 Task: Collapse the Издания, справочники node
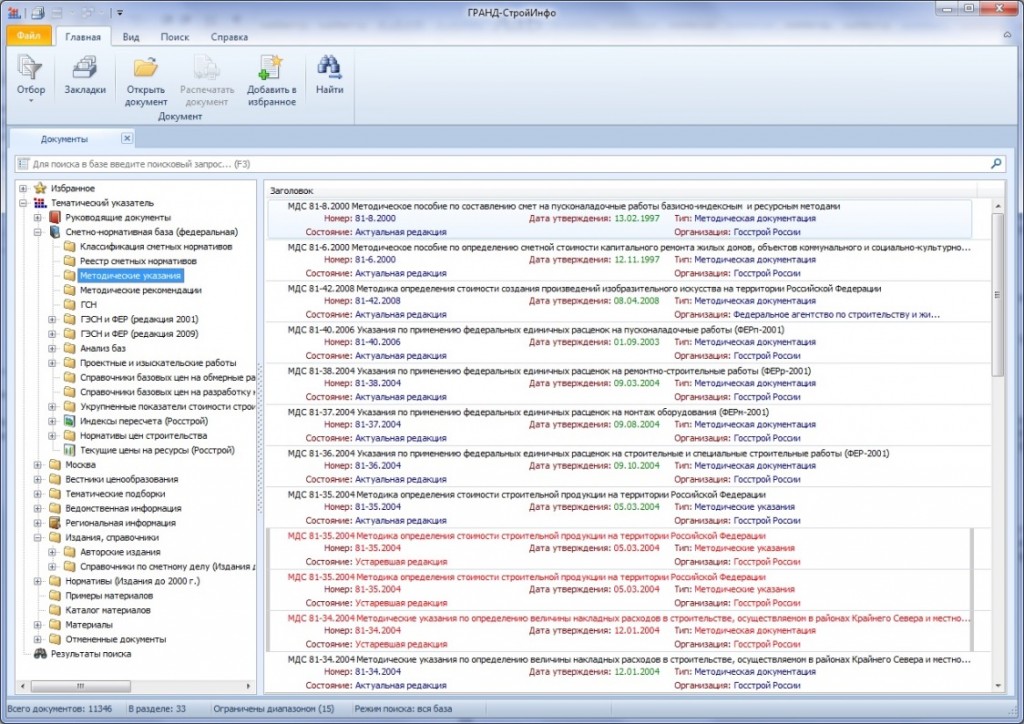[38, 537]
